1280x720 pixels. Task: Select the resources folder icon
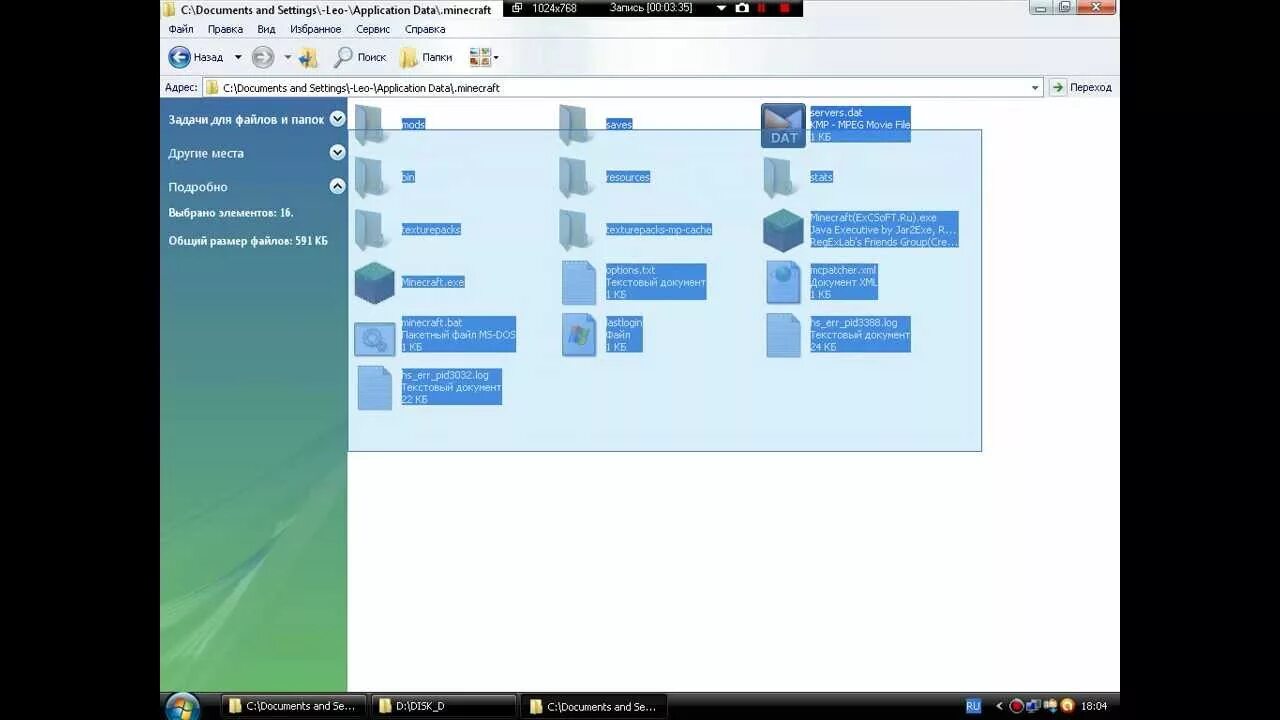point(578,177)
